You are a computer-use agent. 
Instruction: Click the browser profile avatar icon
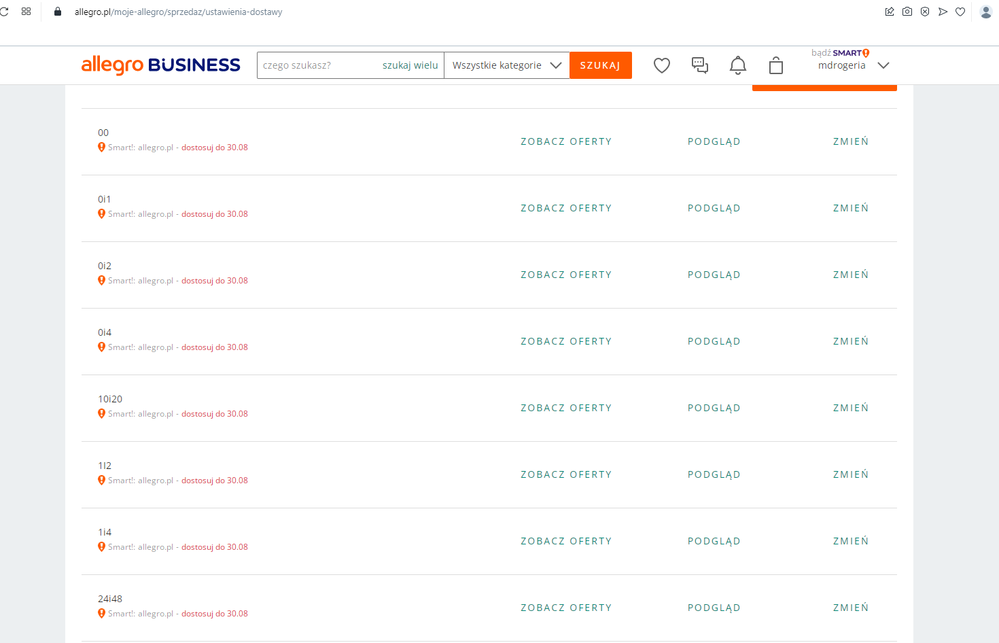986,11
